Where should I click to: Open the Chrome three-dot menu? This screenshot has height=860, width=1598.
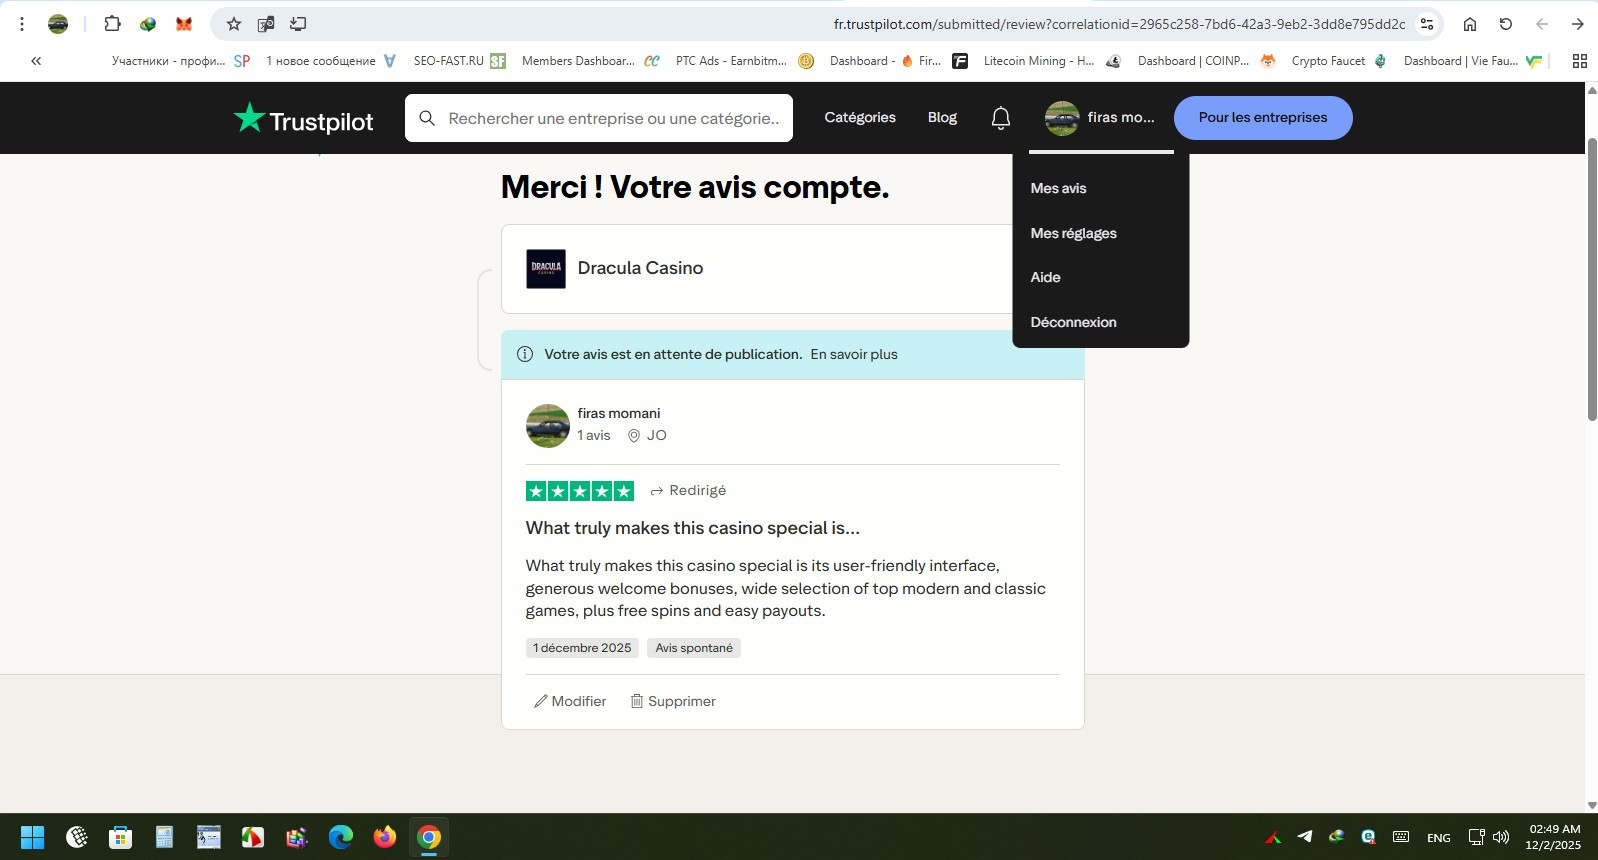pyautogui.click(x=22, y=24)
